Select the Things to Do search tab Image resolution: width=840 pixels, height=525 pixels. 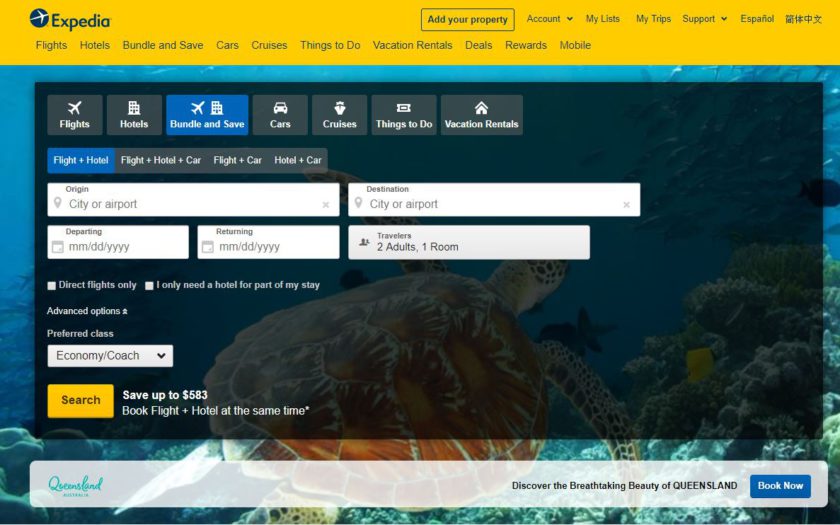404,115
